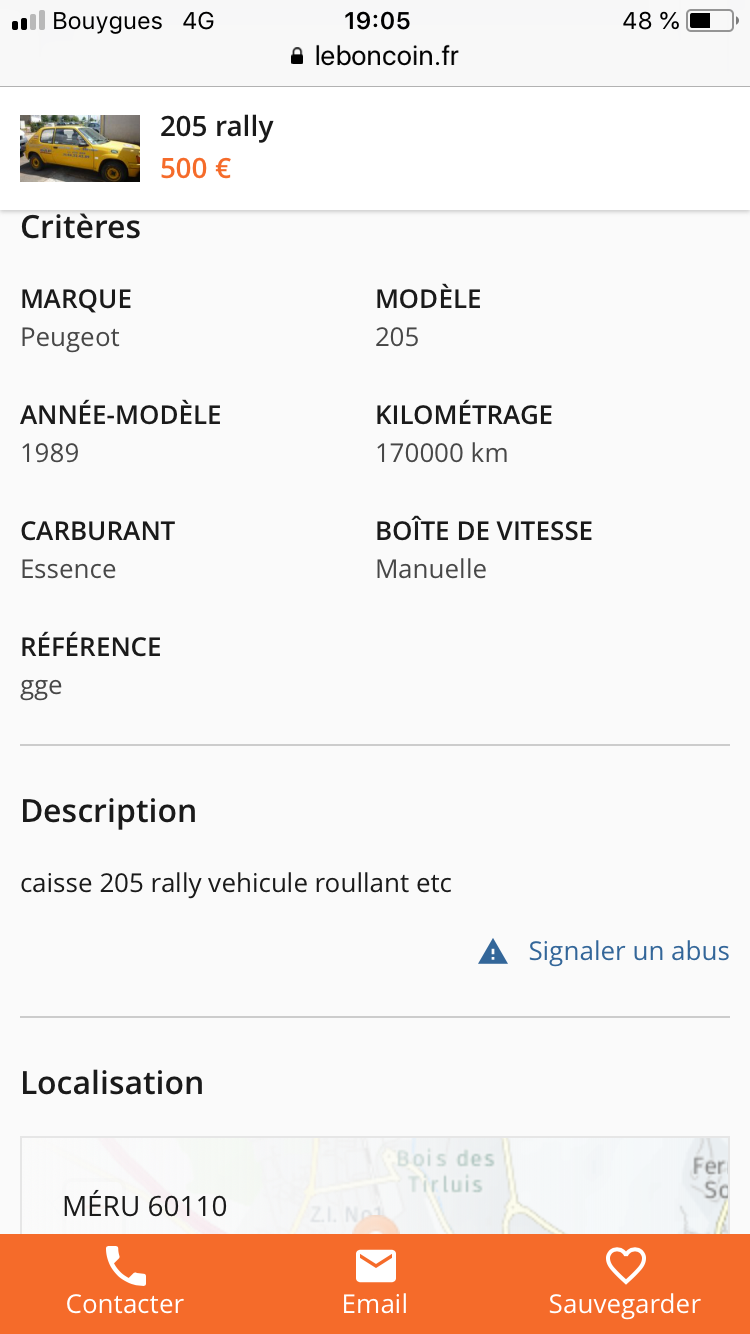Tap the heart Sauvegarder icon

coord(625,1266)
